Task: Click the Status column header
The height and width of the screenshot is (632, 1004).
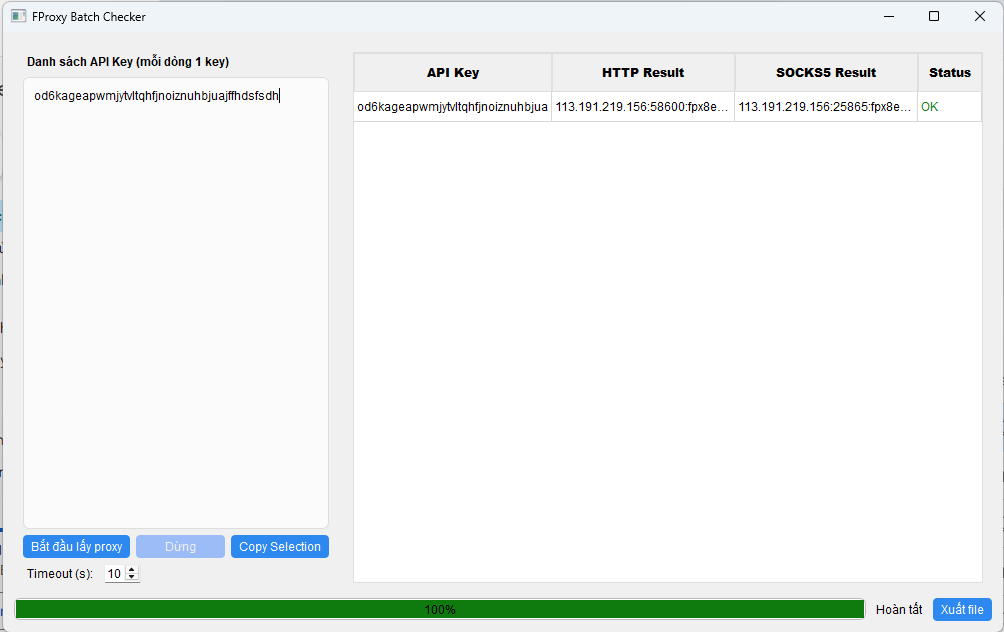Action: (949, 72)
